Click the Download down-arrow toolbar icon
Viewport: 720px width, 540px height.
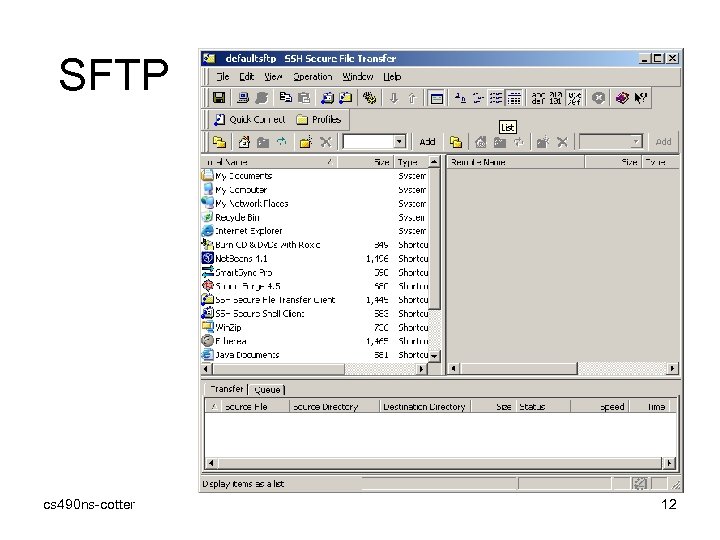click(x=394, y=98)
